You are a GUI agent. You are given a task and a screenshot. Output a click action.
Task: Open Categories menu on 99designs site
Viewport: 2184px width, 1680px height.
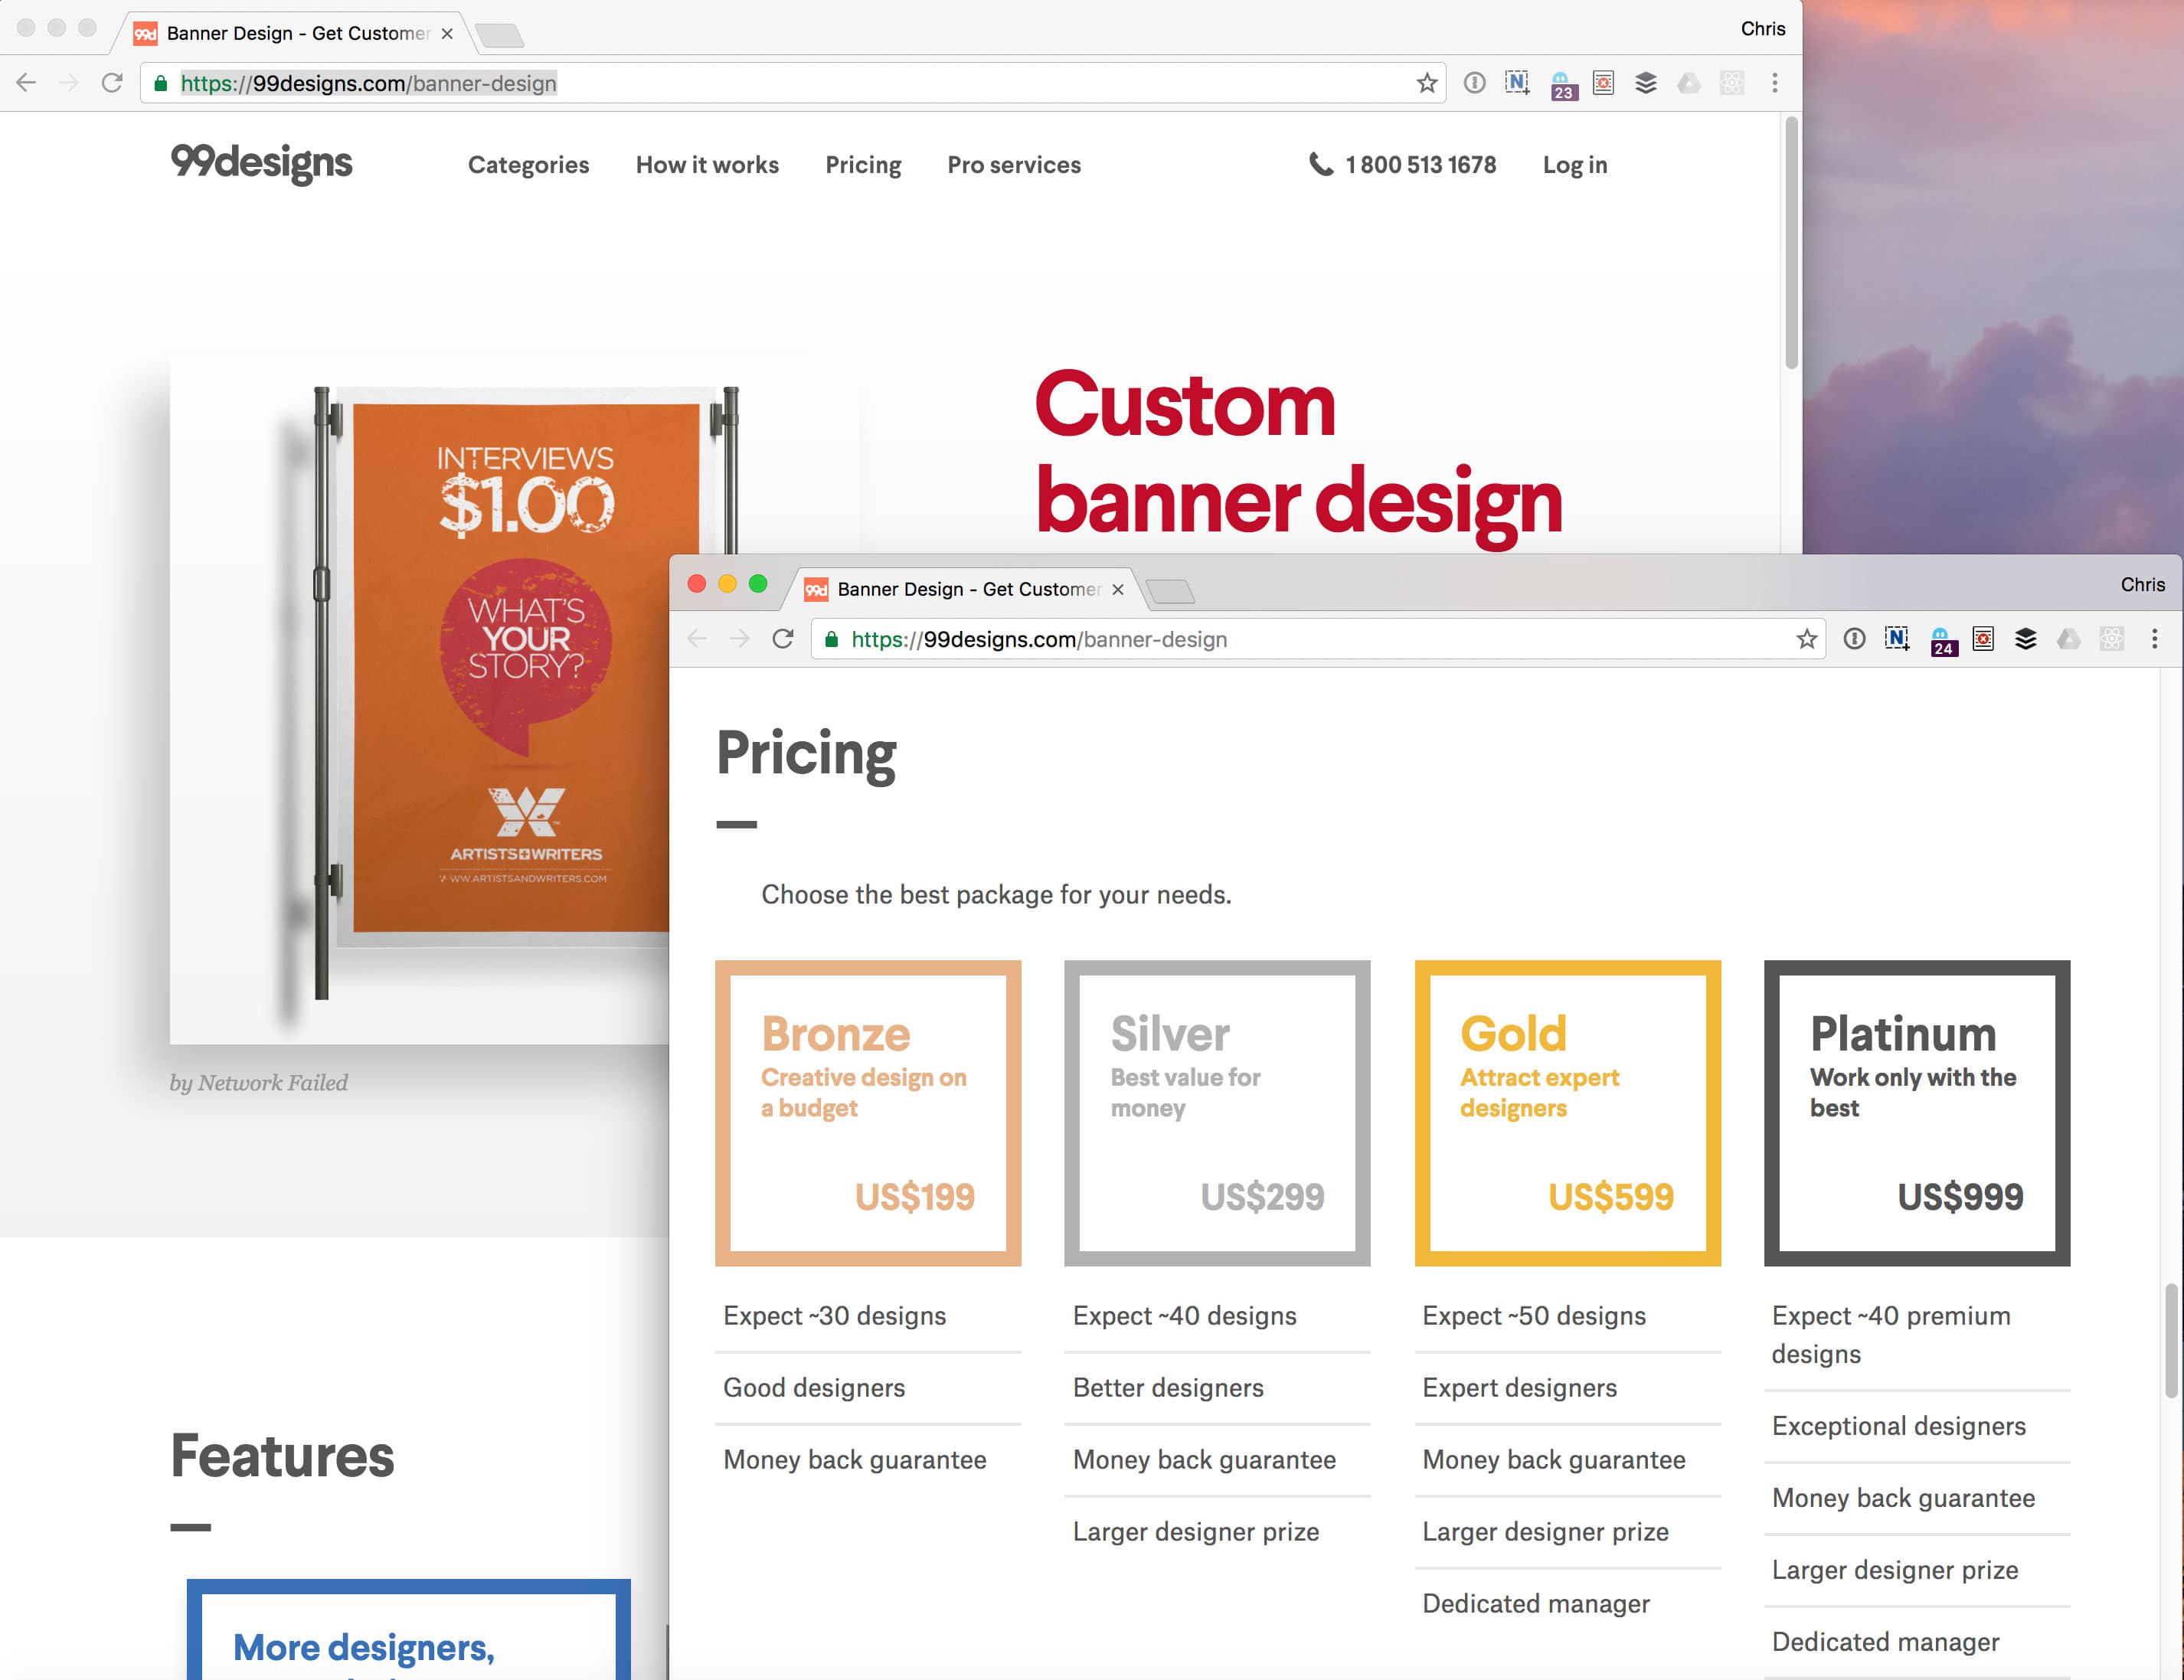528,165
